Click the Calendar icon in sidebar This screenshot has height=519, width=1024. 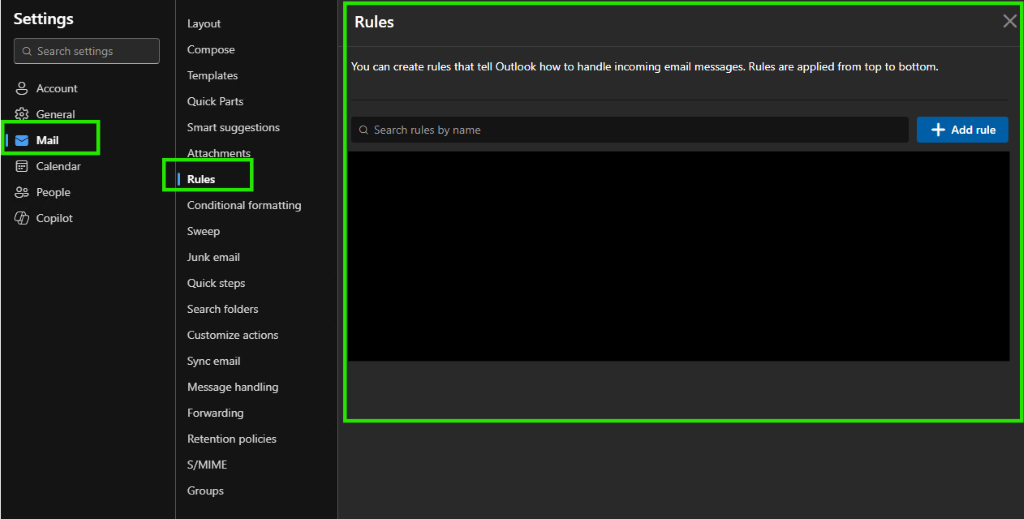[22, 166]
